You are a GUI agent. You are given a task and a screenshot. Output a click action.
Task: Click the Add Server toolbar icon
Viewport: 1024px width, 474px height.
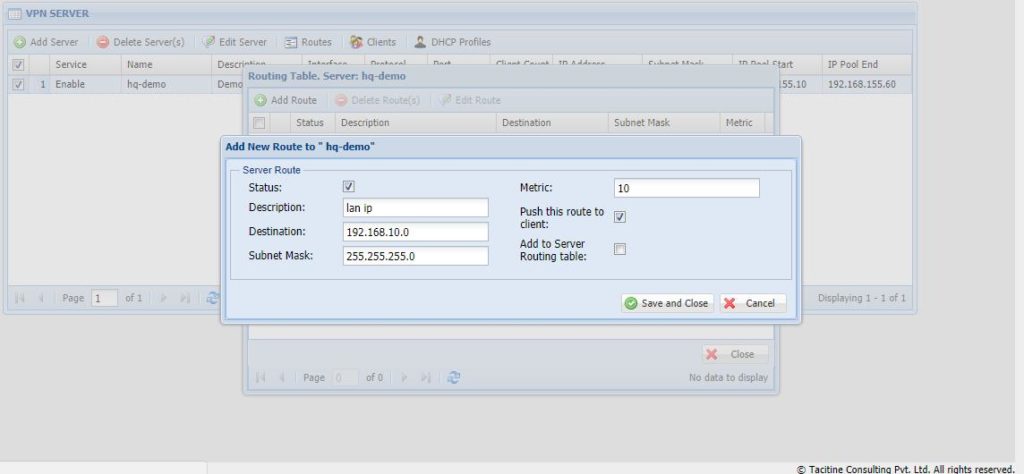click(20, 42)
